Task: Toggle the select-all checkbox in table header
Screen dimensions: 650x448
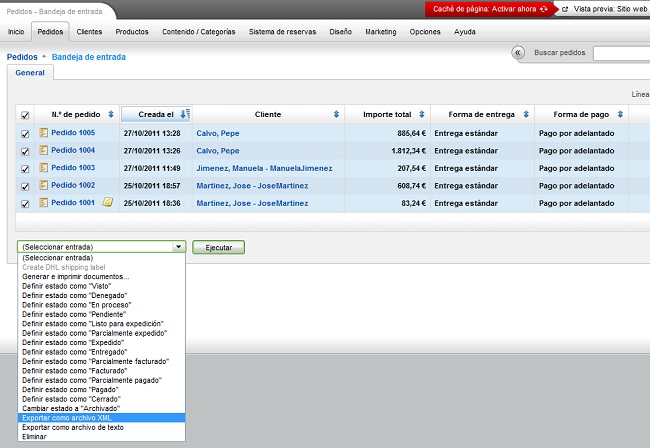Action: (25, 115)
